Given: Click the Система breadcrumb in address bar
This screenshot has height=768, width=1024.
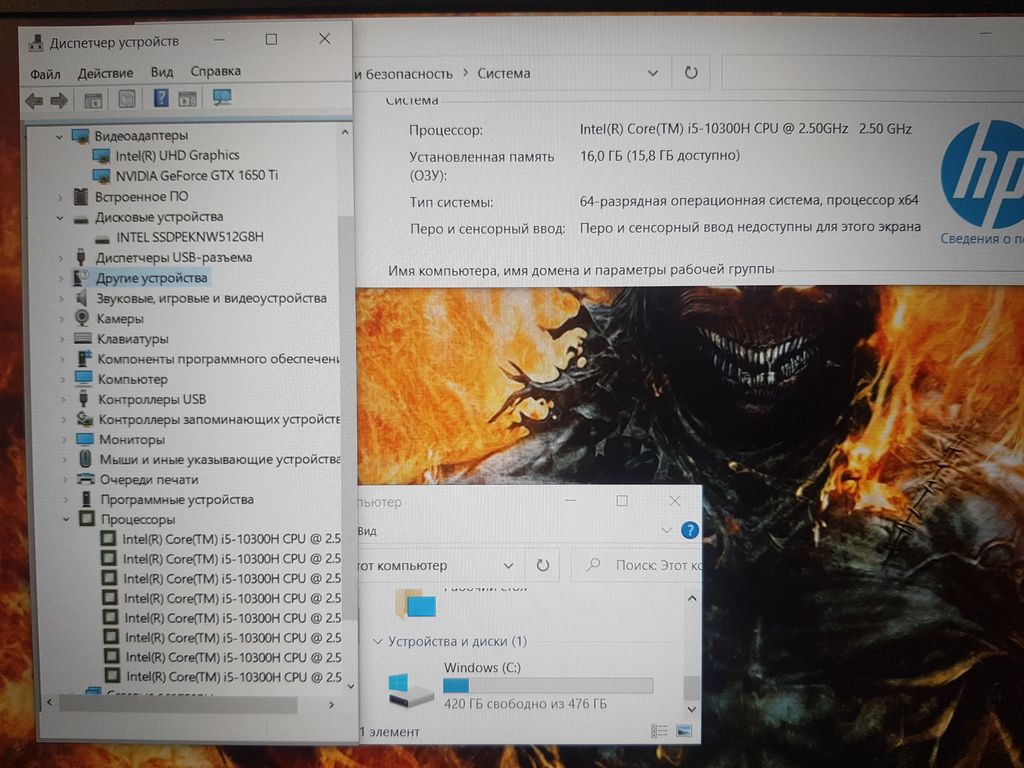Looking at the screenshot, I should click(504, 73).
